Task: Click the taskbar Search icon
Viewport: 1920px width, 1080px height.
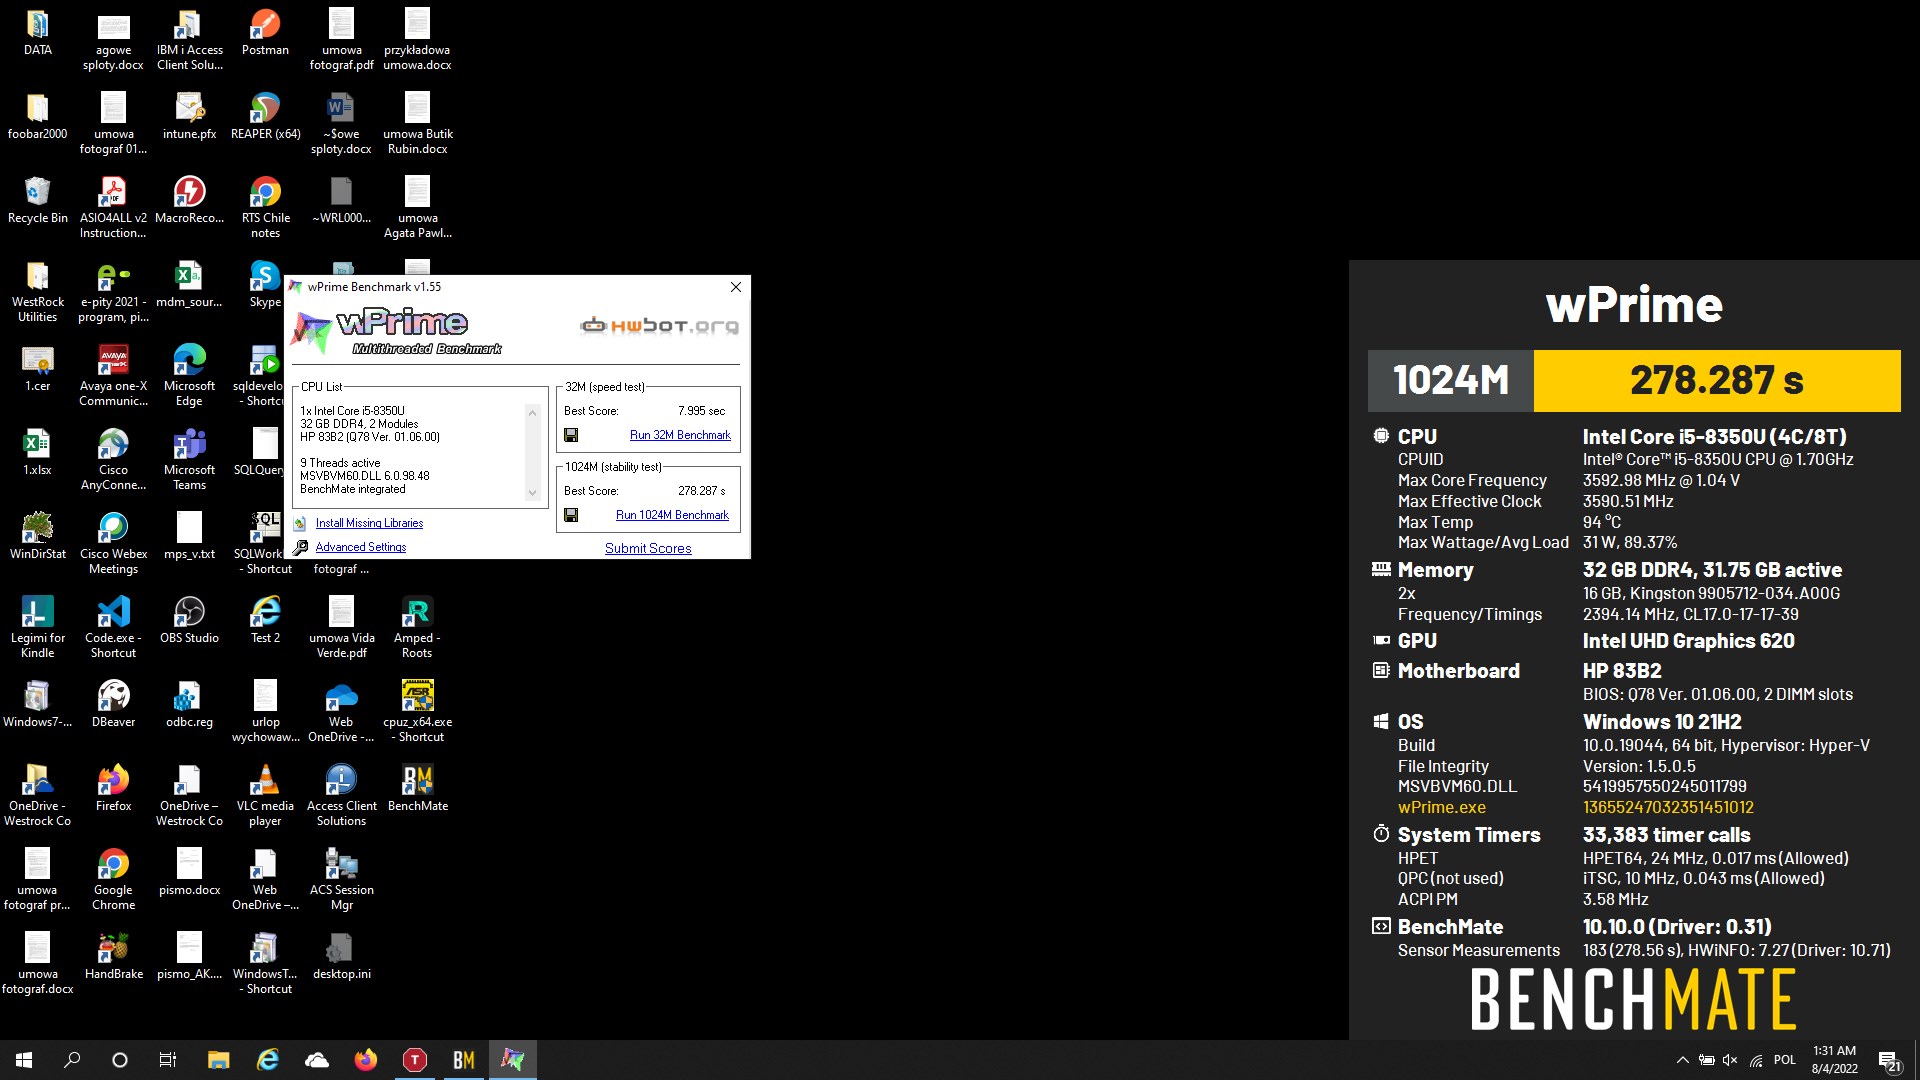Action: tap(72, 1060)
